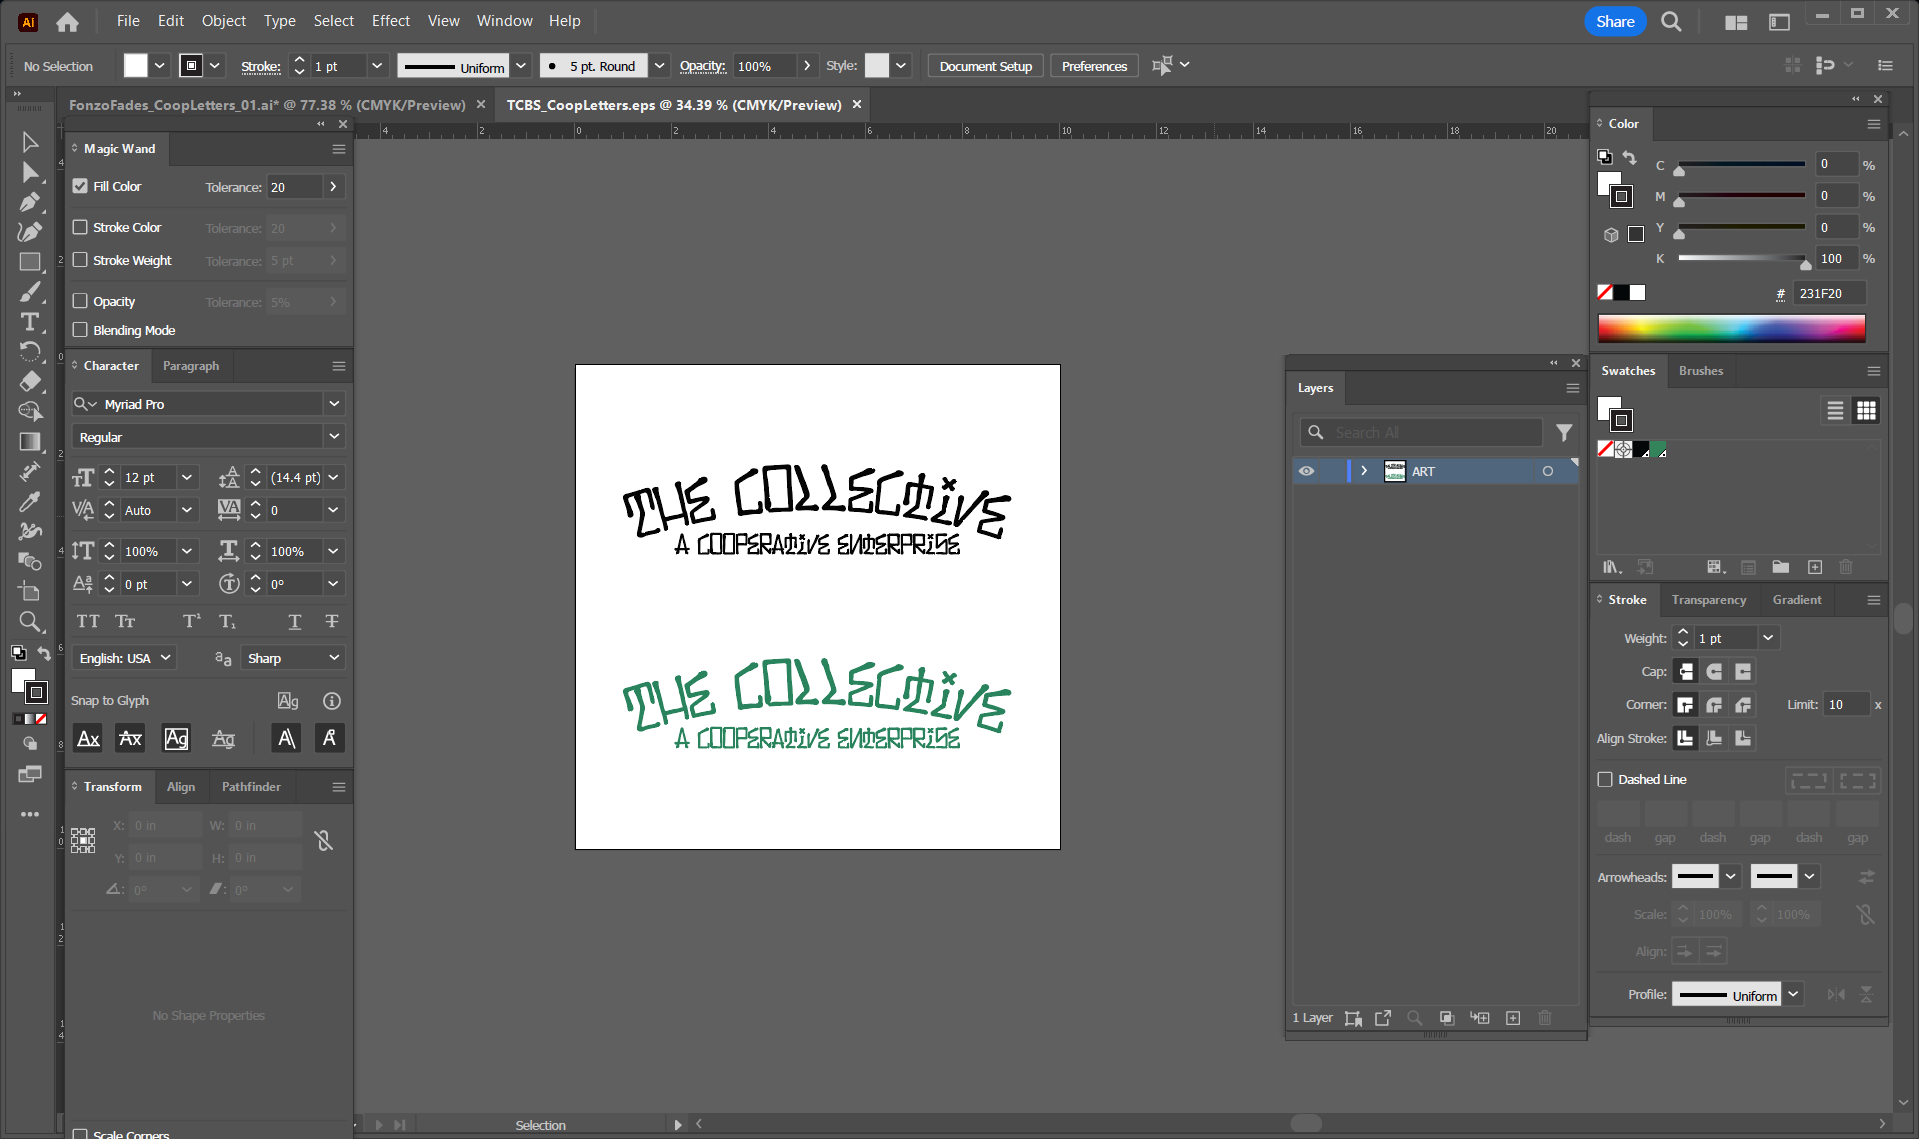Select the Pen tool
Viewport: 1919px width, 1139px height.
coord(30,202)
